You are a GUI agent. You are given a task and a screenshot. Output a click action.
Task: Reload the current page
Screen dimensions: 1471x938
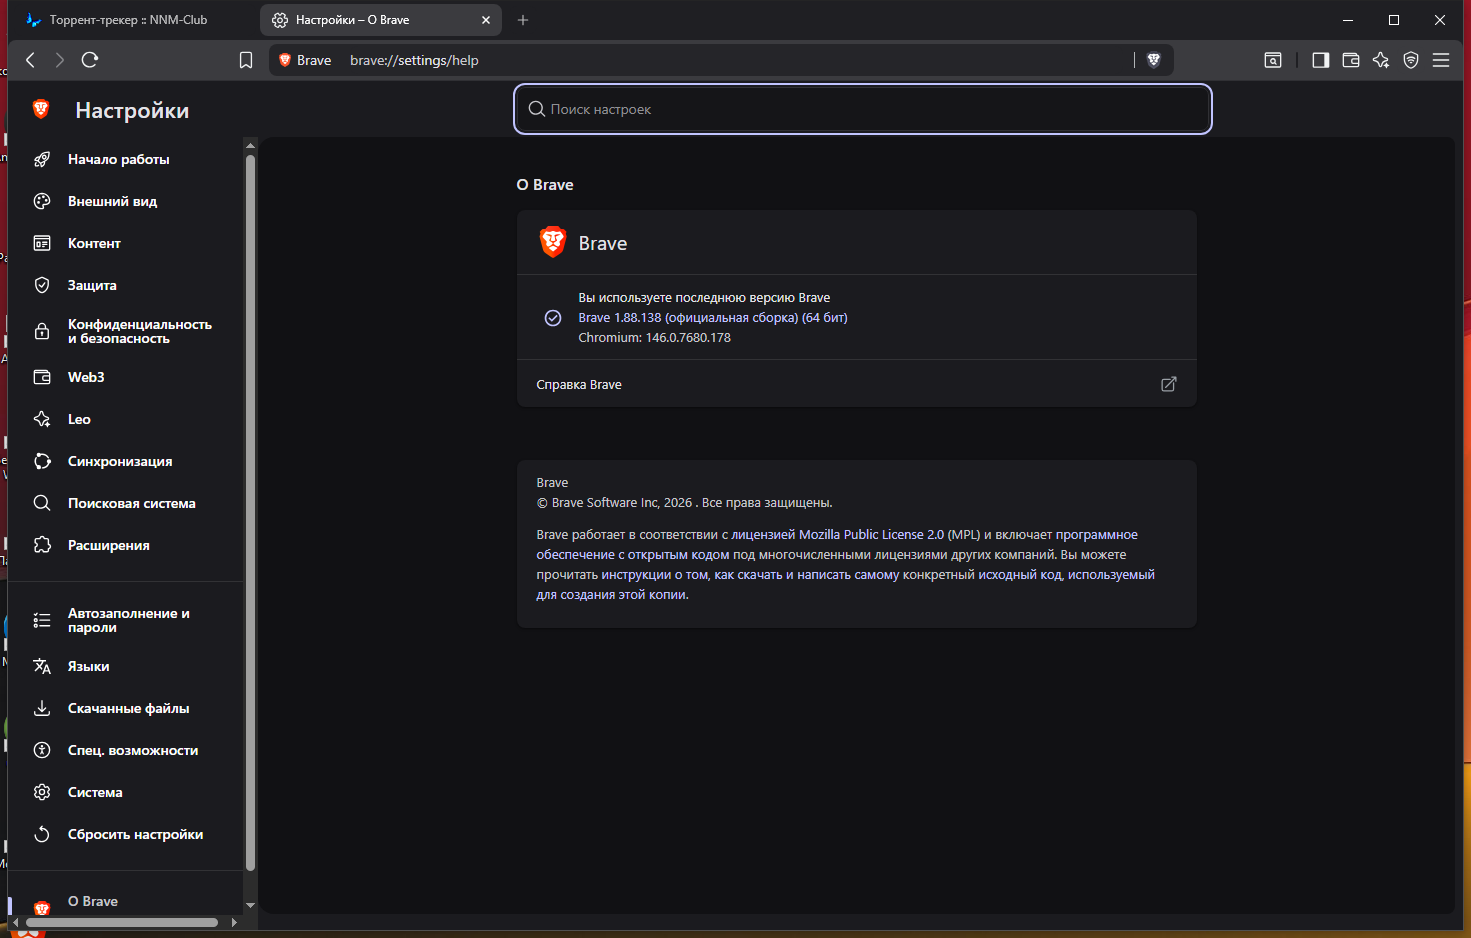[x=90, y=60]
